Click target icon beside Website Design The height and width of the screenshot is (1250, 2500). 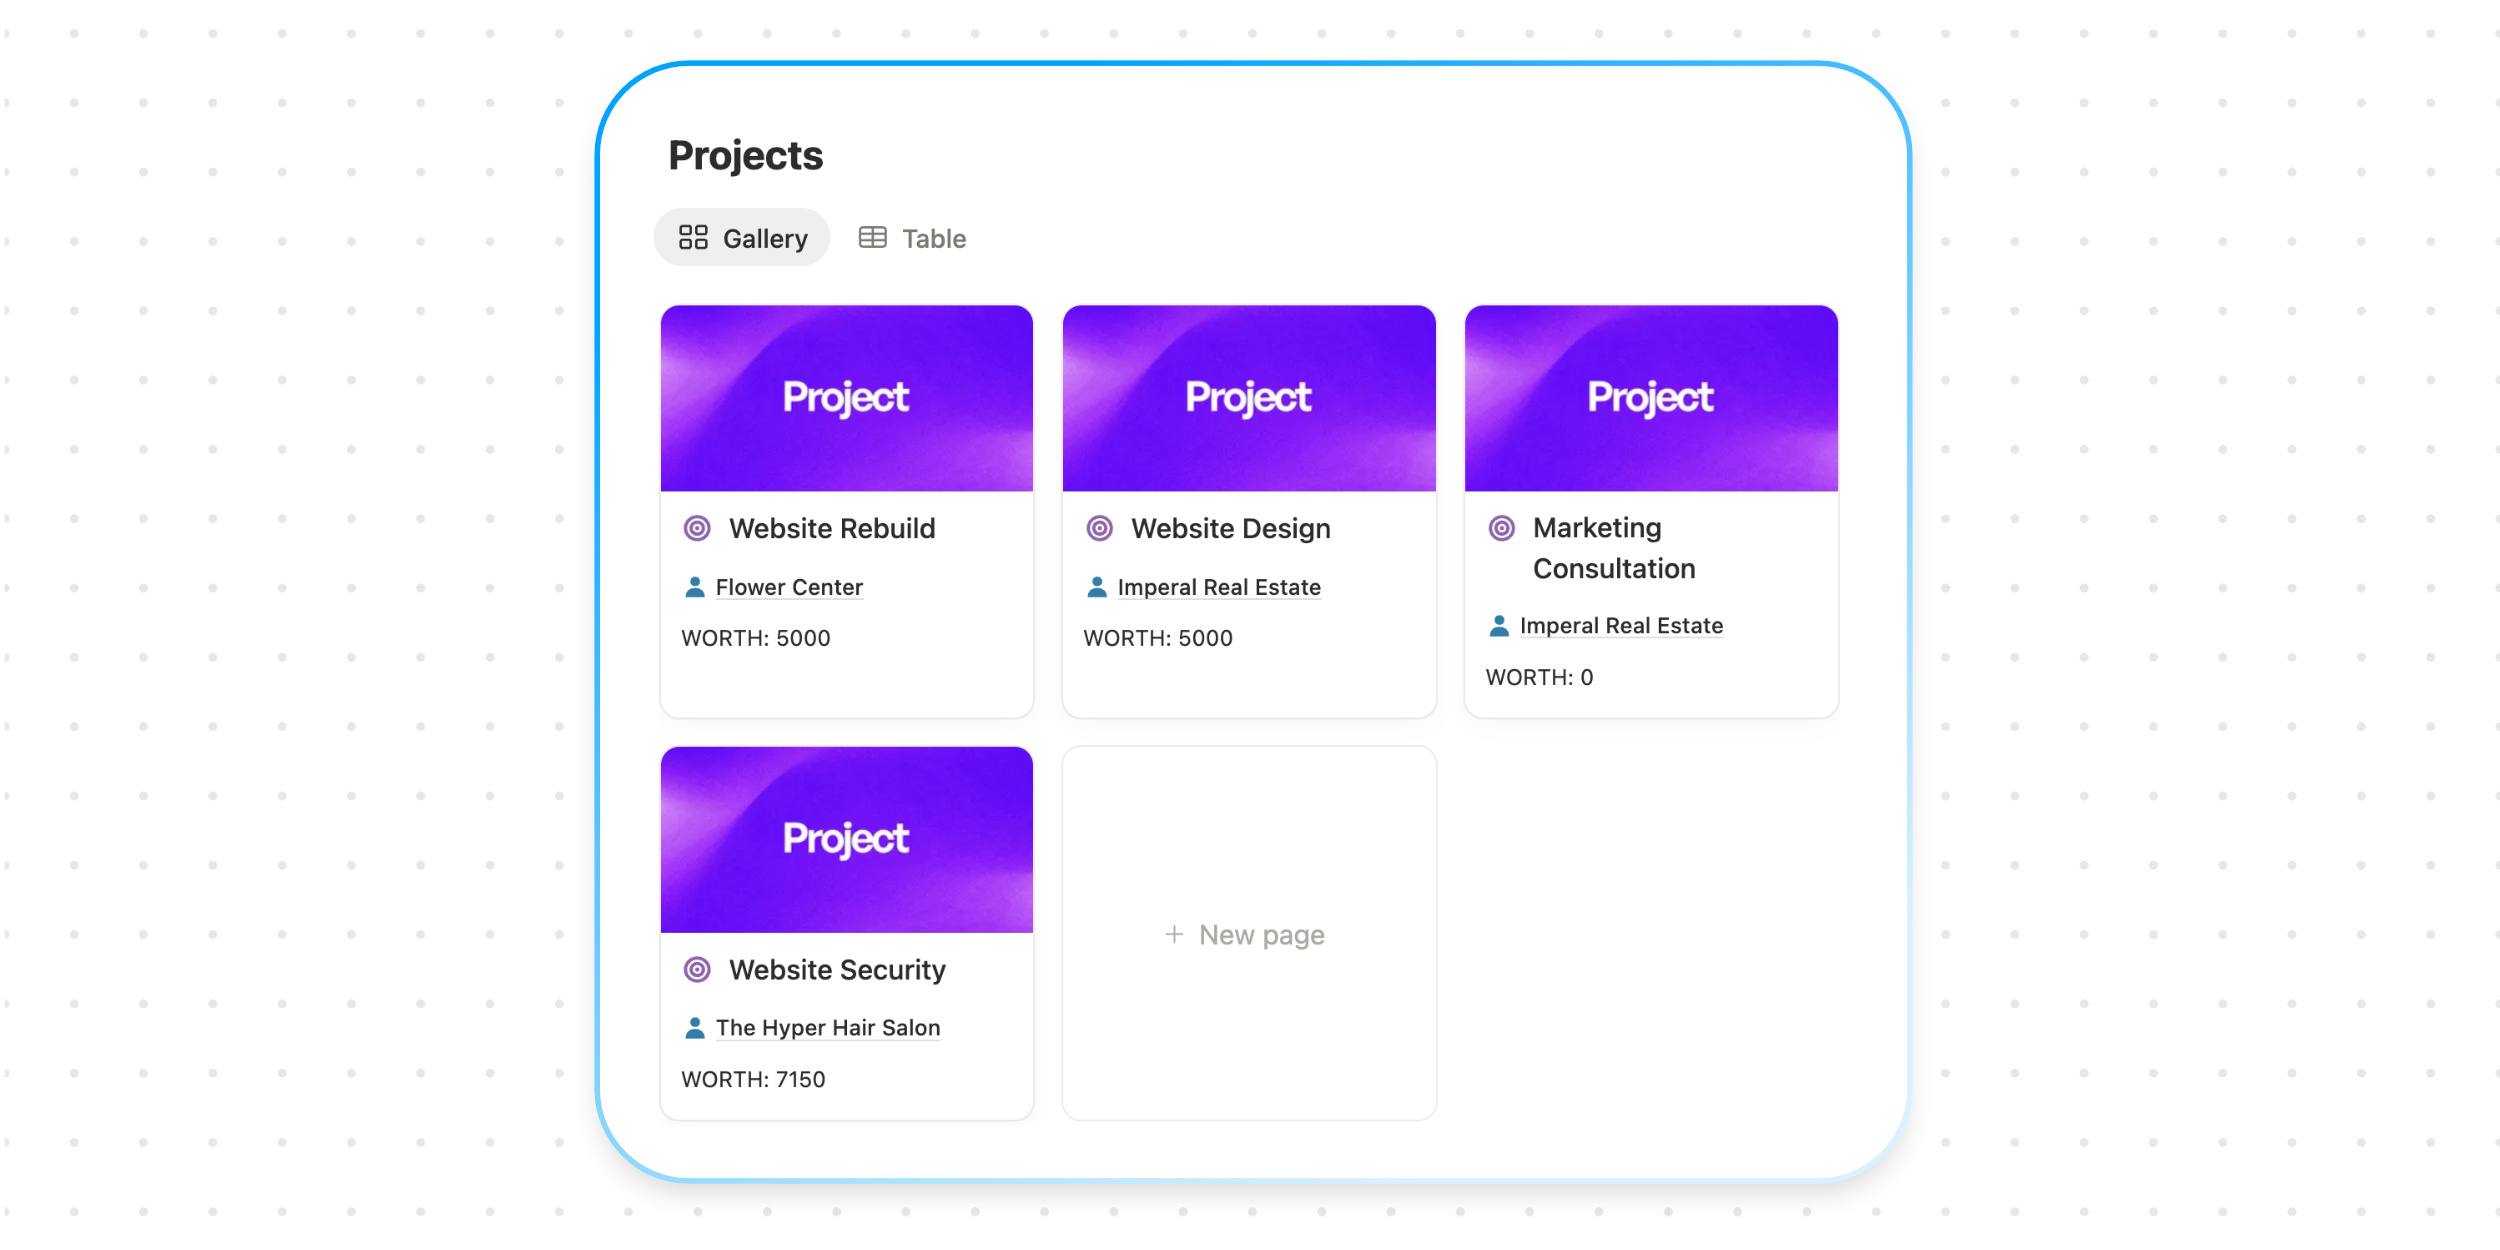coord(1099,528)
